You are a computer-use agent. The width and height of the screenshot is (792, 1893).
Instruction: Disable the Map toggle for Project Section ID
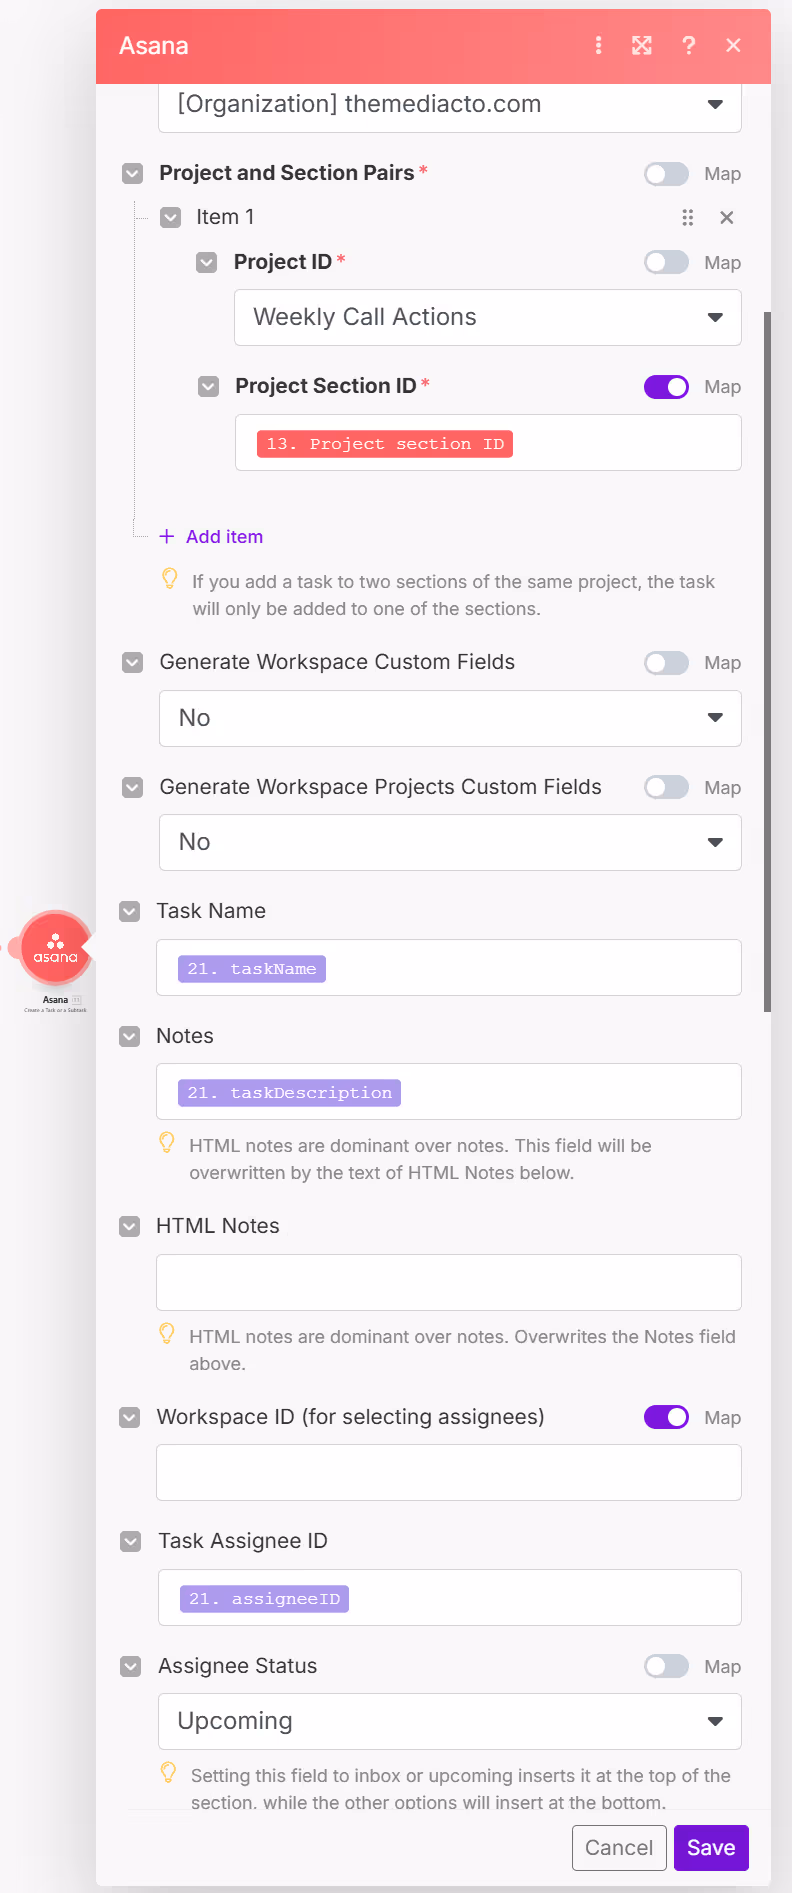coord(666,386)
